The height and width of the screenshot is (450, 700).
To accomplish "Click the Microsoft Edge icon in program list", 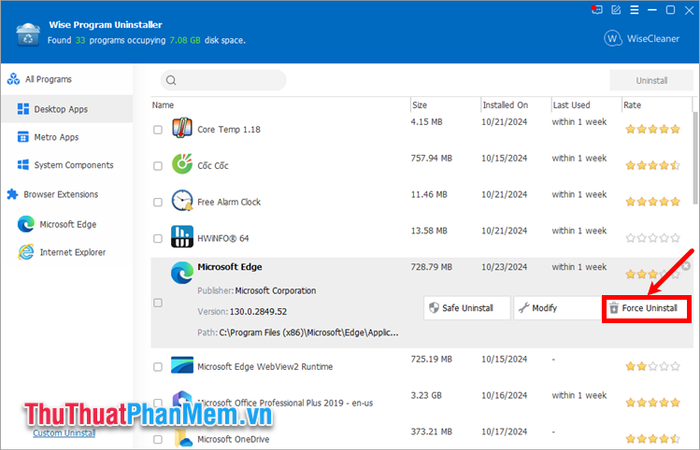I will click(182, 273).
